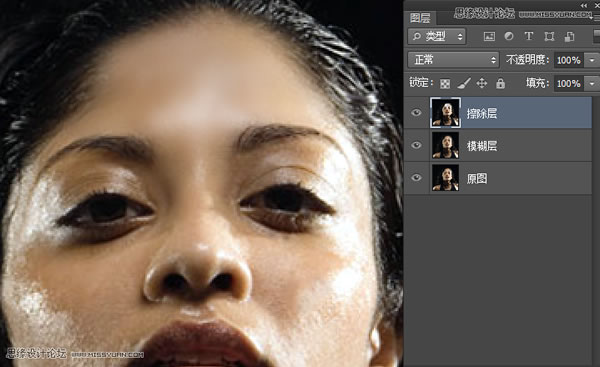Enable lock transparent pixels icon
Image resolution: width=600 pixels, height=367 pixels.
click(445, 83)
